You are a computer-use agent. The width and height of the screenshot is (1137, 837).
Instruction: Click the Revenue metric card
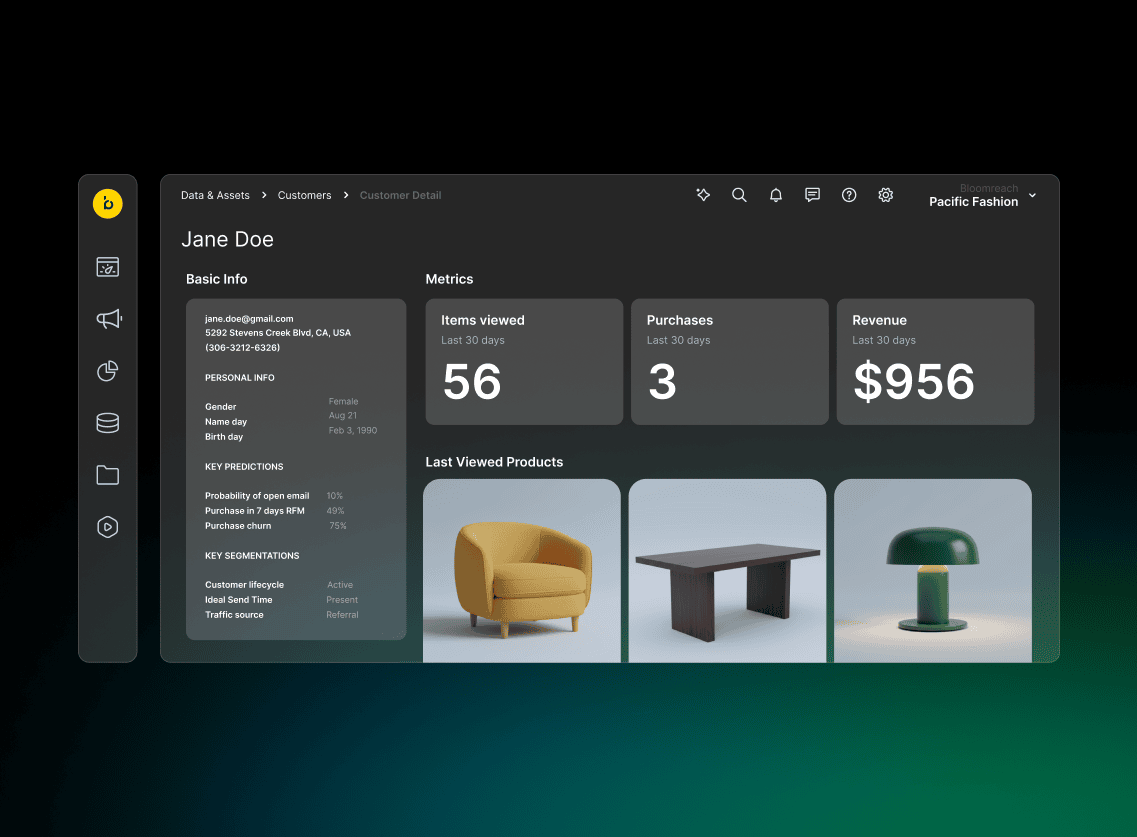tap(935, 361)
